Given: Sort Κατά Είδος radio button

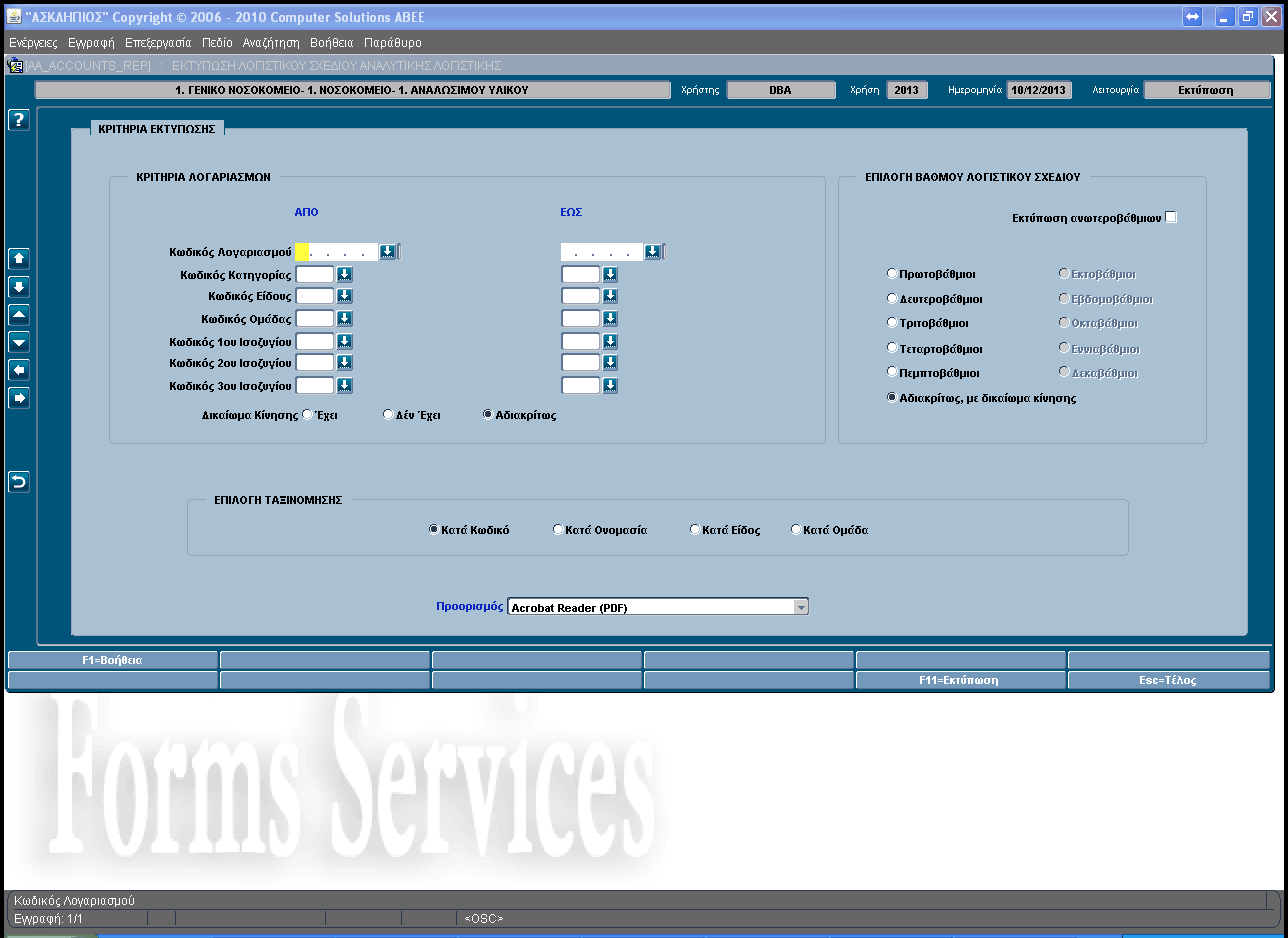Looking at the screenshot, I should (x=695, y=530).
